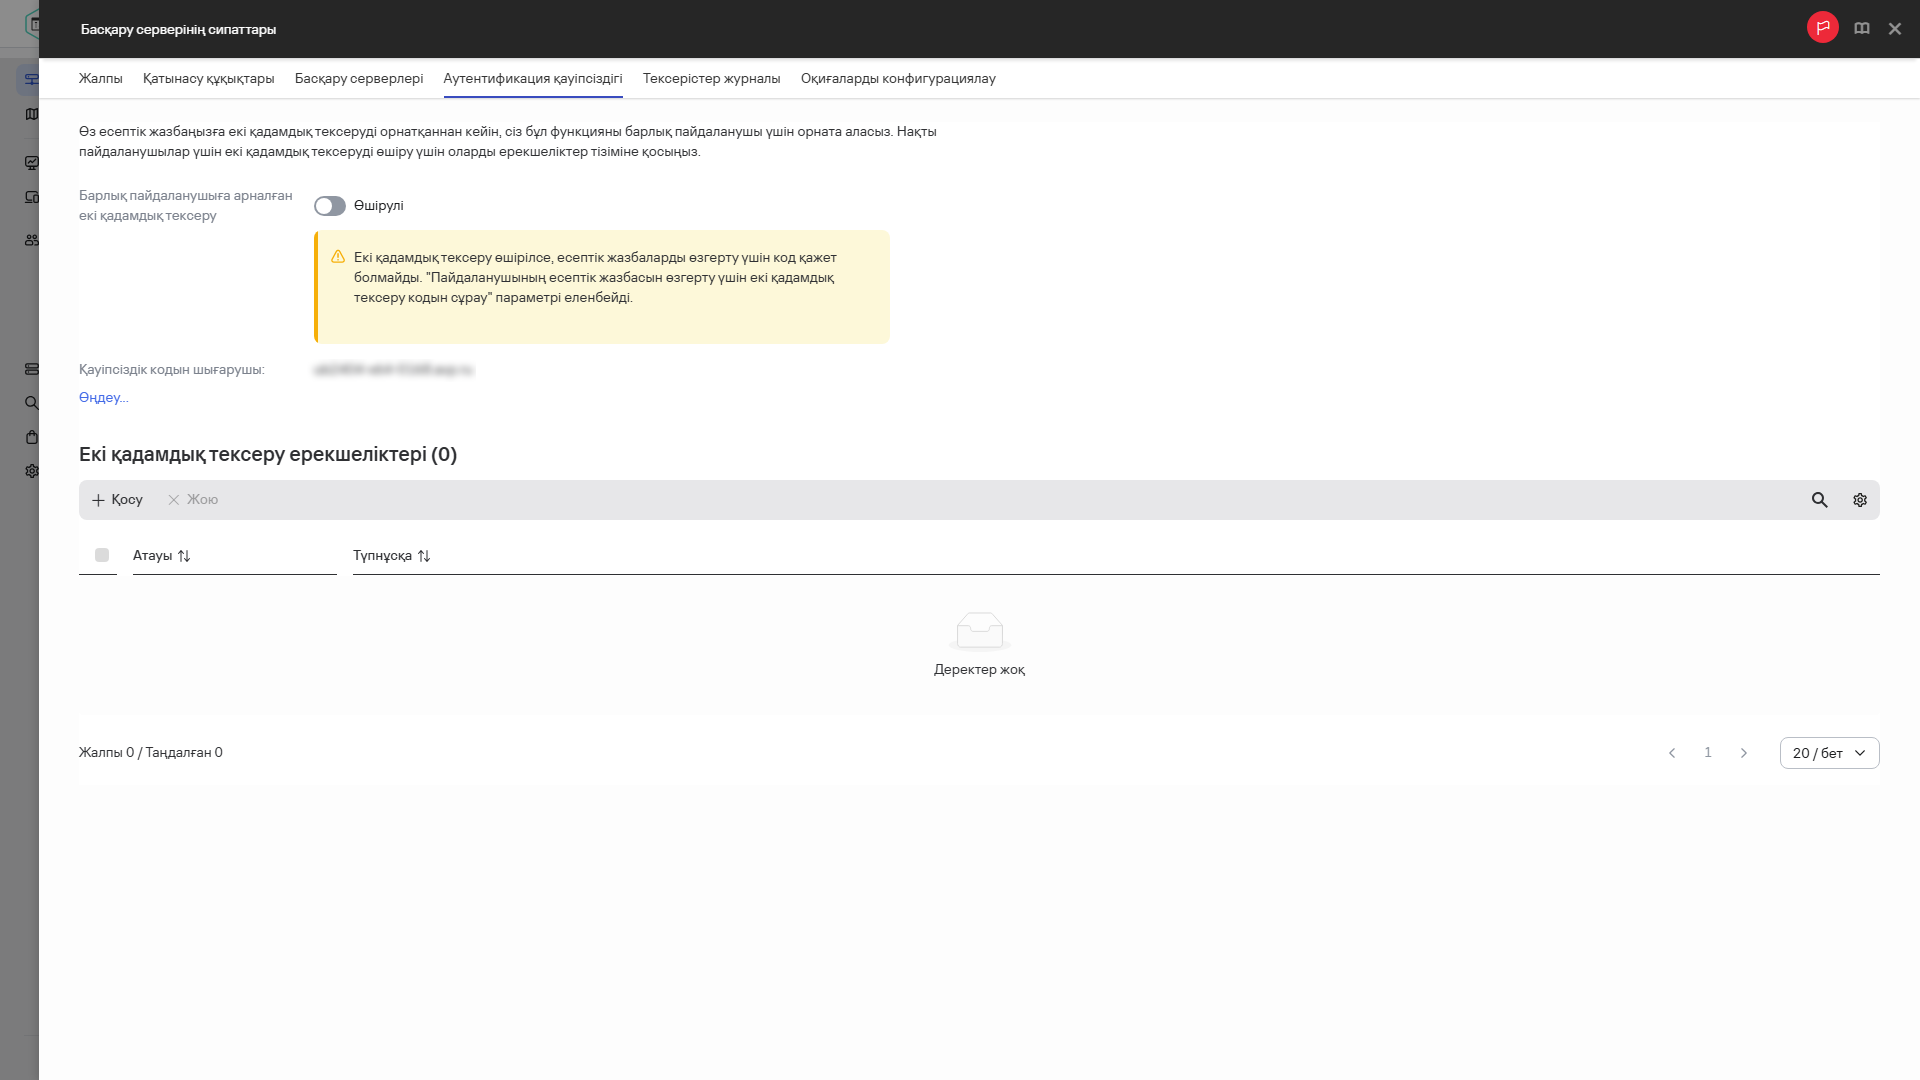Viewport: 1920px width, 1080px height.
Task: Click the search magnifier in the exclusions toolbar
Action: pyautogui.click(x=1819, y=500)
